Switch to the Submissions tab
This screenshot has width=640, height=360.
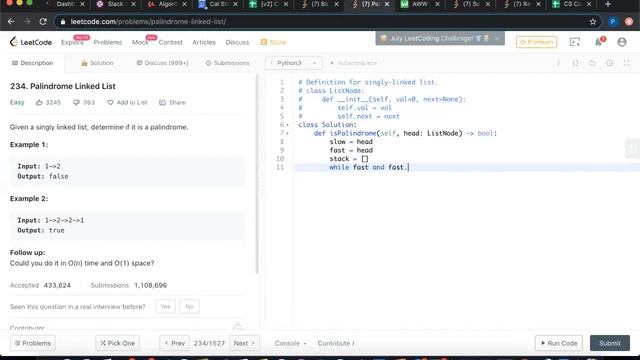227,63
